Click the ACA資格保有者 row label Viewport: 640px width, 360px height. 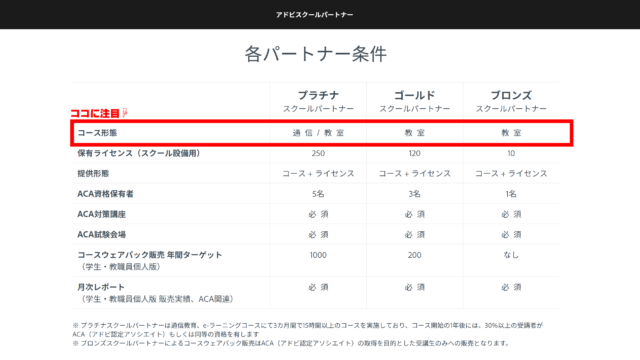105,194
